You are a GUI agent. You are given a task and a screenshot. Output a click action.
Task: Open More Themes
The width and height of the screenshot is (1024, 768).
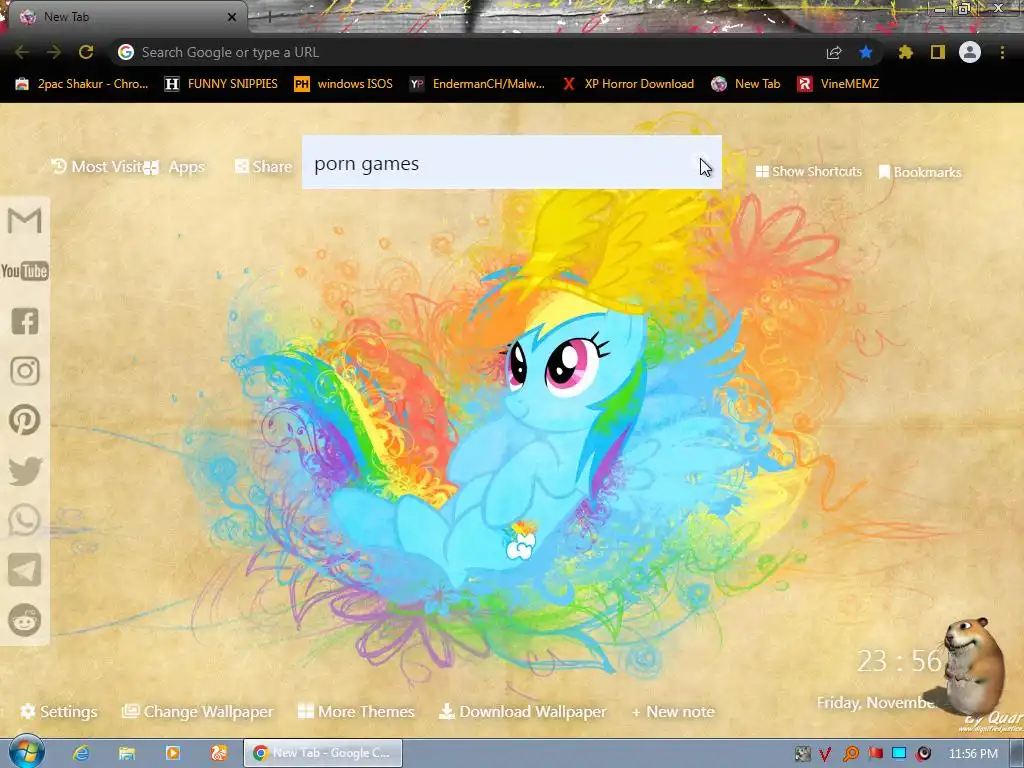(x=356, y=712)
